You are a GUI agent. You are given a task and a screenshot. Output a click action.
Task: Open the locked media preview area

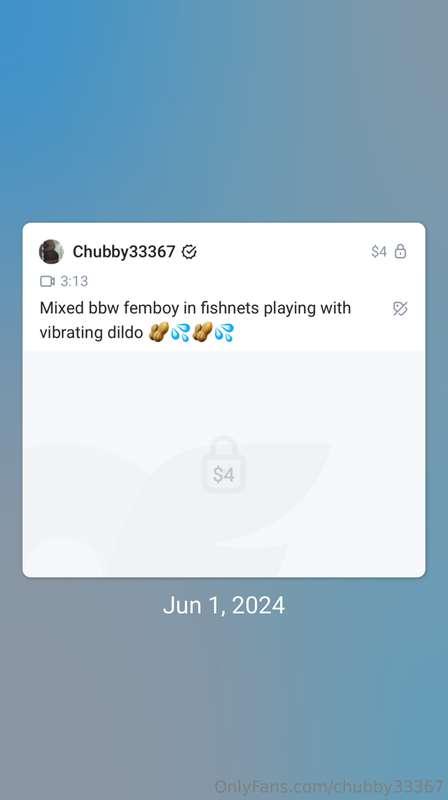click(x=223, y=464)
